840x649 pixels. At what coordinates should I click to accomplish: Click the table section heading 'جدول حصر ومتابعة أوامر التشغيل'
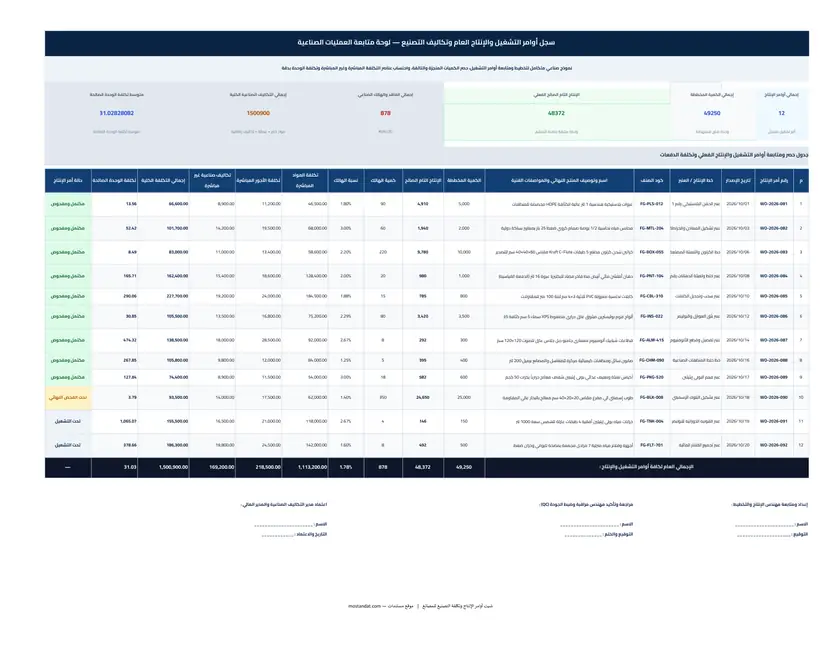734,155
